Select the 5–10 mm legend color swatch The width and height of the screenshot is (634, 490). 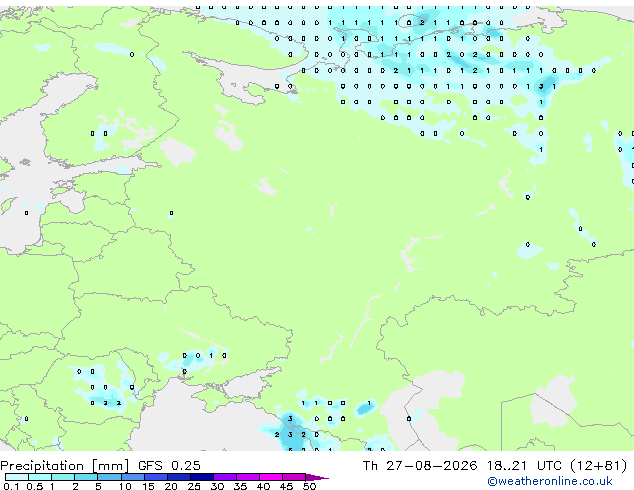(x=109, y=477)
